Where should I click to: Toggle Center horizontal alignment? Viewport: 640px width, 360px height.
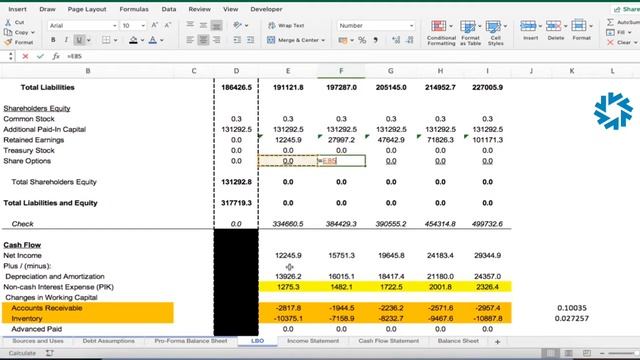(203, 40)
